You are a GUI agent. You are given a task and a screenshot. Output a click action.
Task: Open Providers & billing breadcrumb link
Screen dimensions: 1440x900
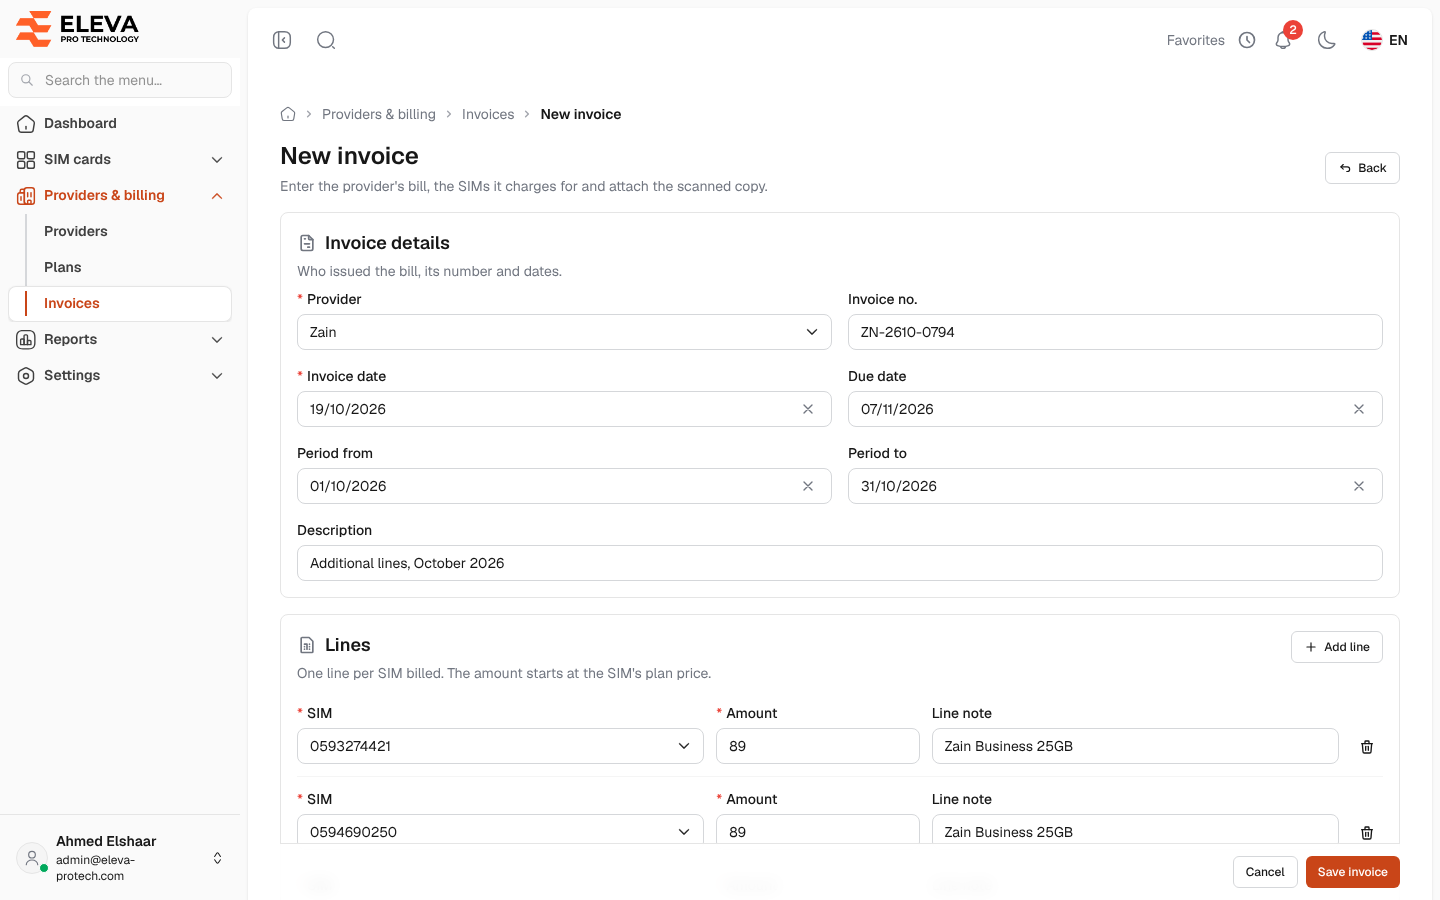(x=379, y=114)
